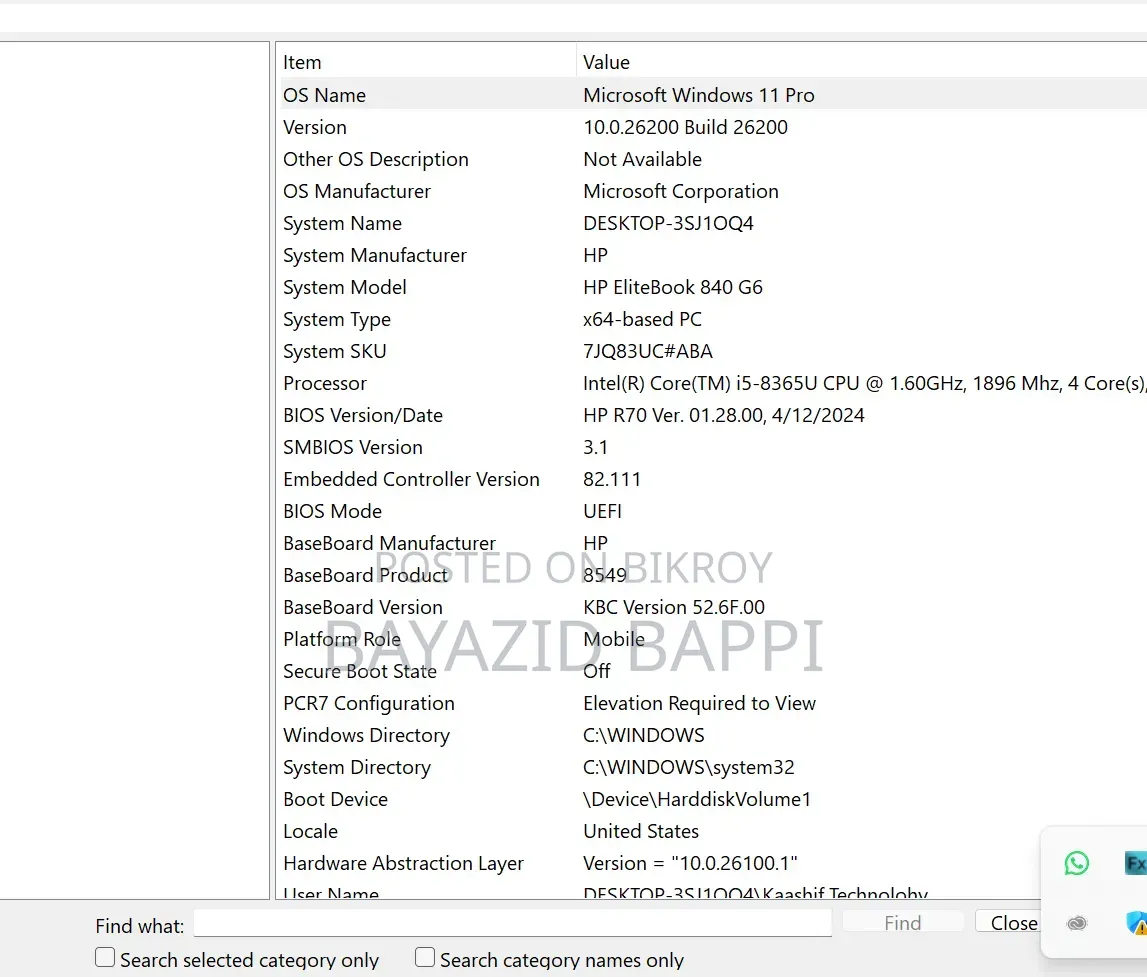Click the x64-based PC value
Screen dimensions: 1147x977
[x=642, y=320]
